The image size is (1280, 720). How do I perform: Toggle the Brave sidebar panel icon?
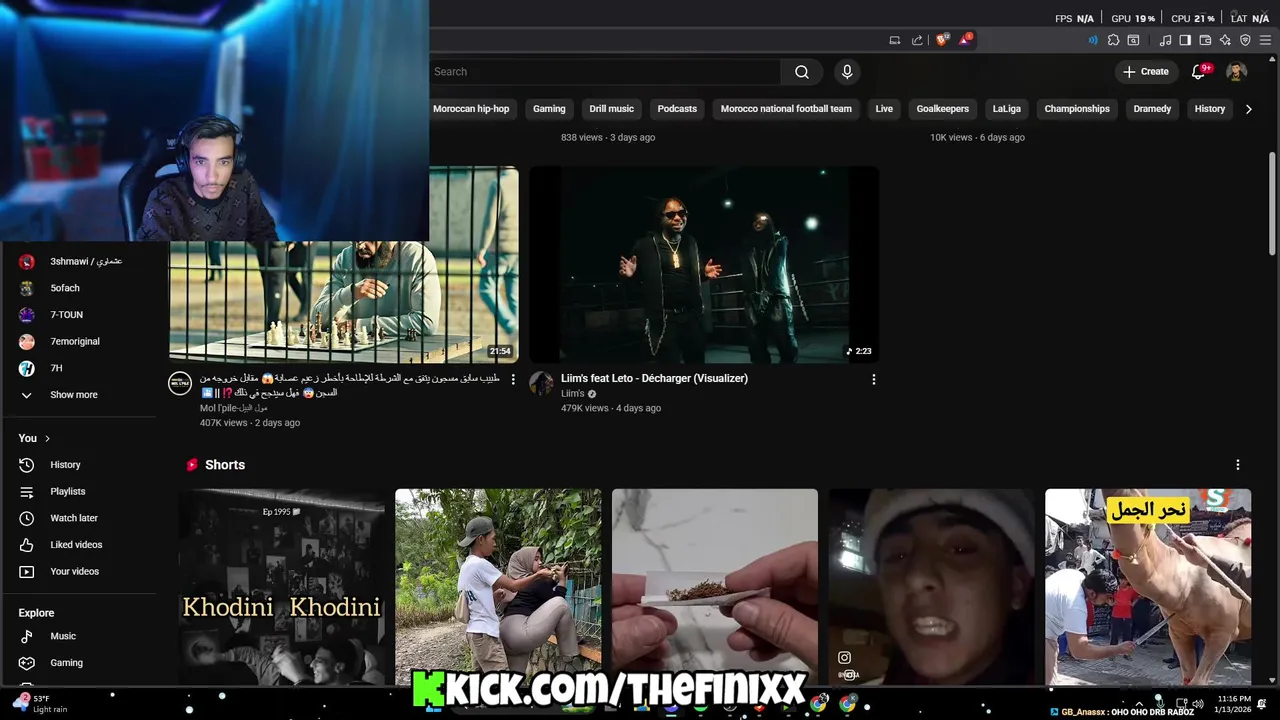(1185, 40)
